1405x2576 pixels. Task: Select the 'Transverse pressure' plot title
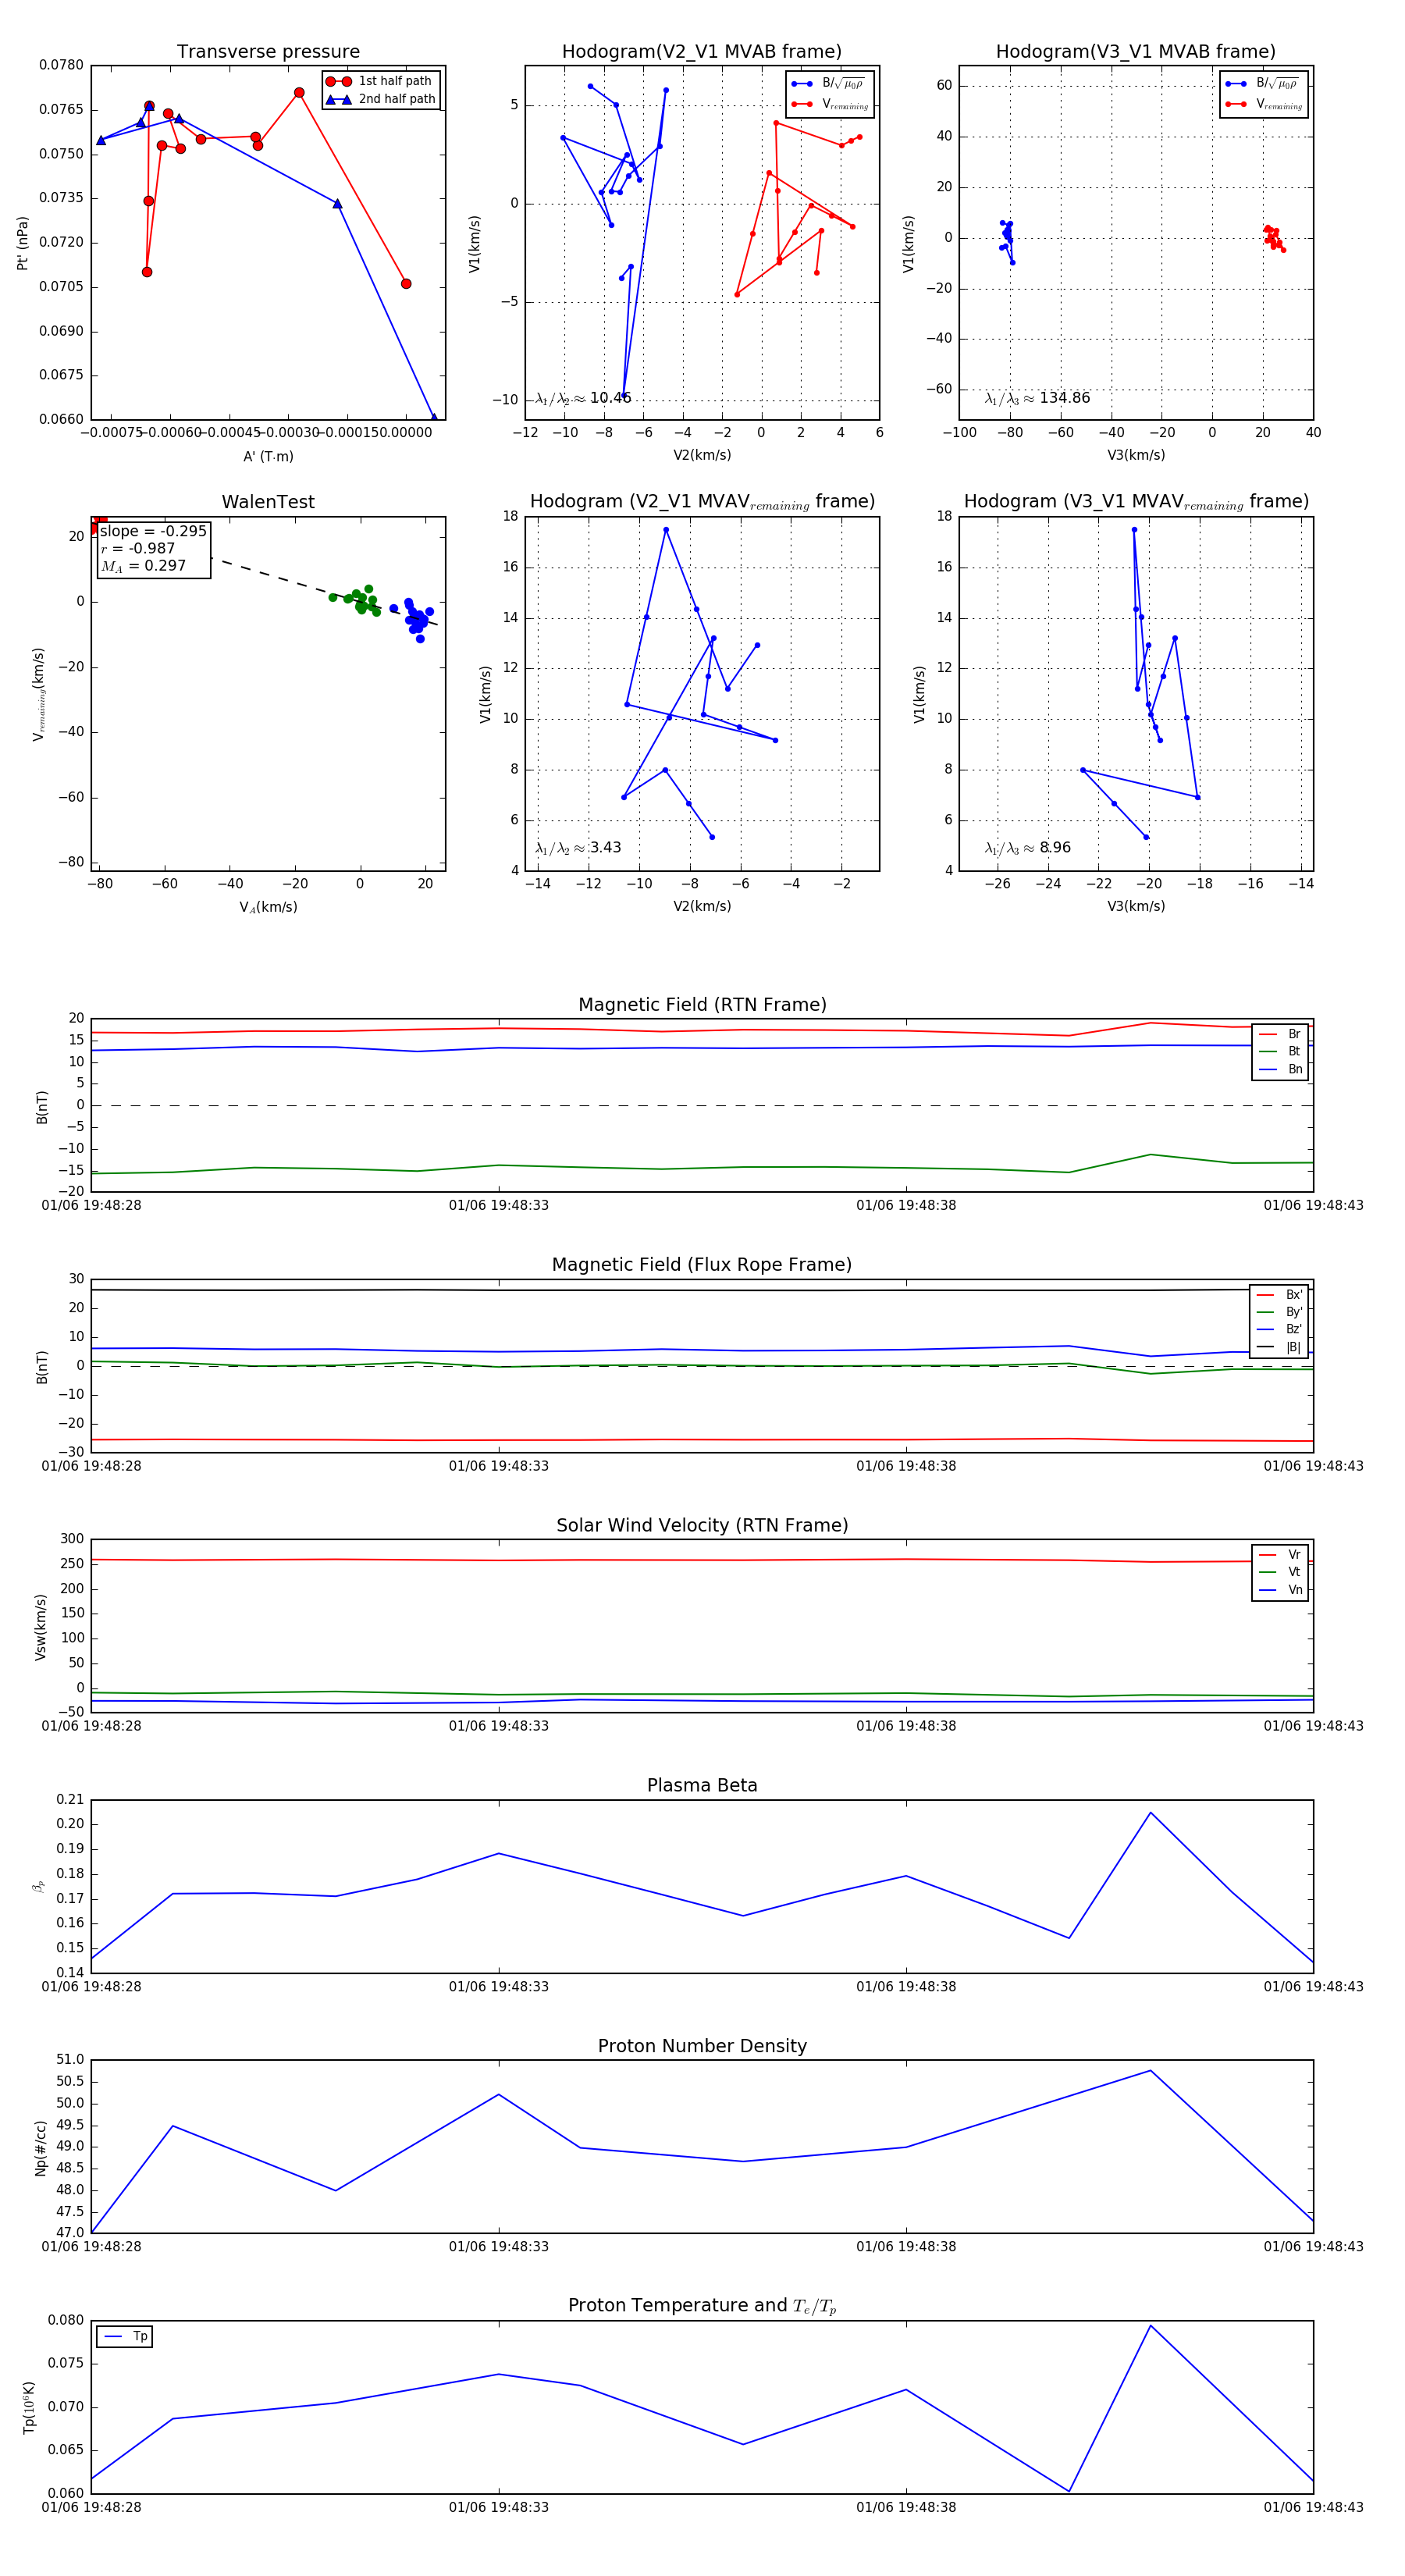pos(268,52)
